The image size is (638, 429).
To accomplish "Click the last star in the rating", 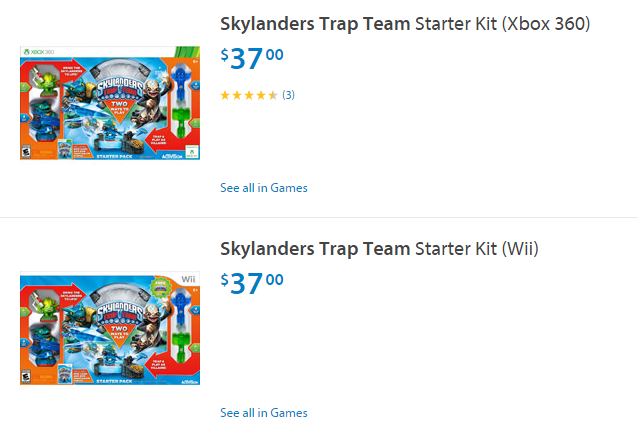I will (x=273, y=95).
